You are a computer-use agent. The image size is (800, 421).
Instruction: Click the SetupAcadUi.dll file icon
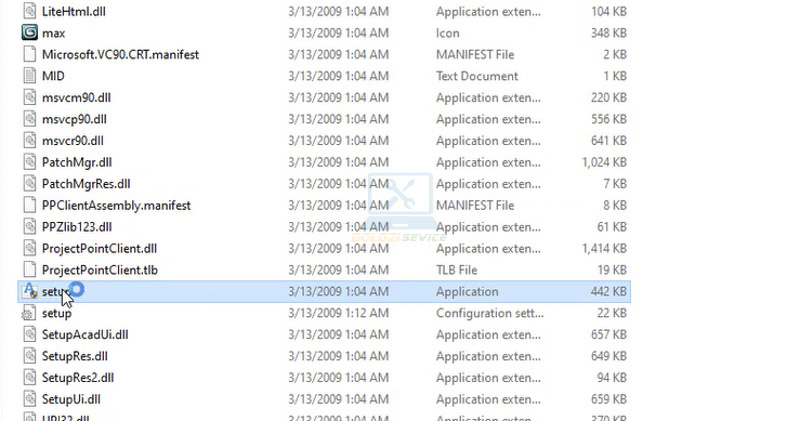tap(29, 335)
